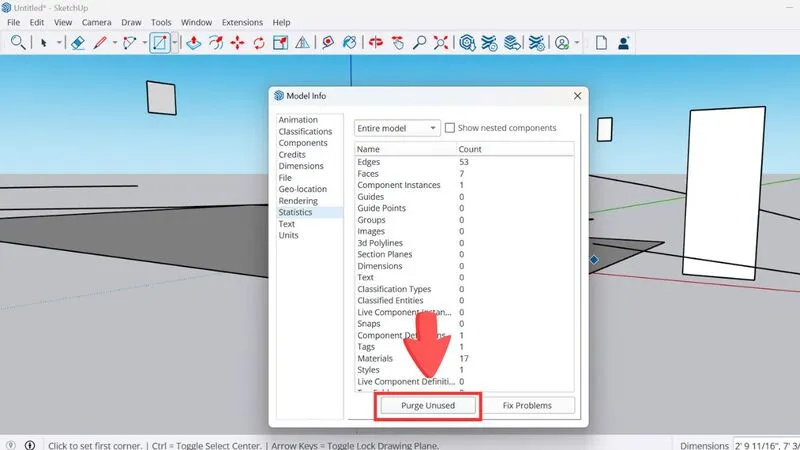
Task: Choose the Line pencil tool
Action: point(100,43)
